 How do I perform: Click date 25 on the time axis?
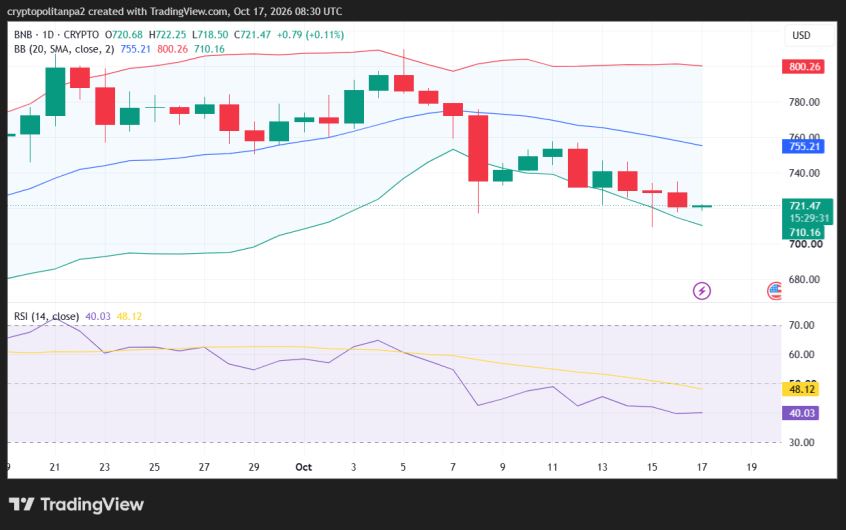coord(154,467)
